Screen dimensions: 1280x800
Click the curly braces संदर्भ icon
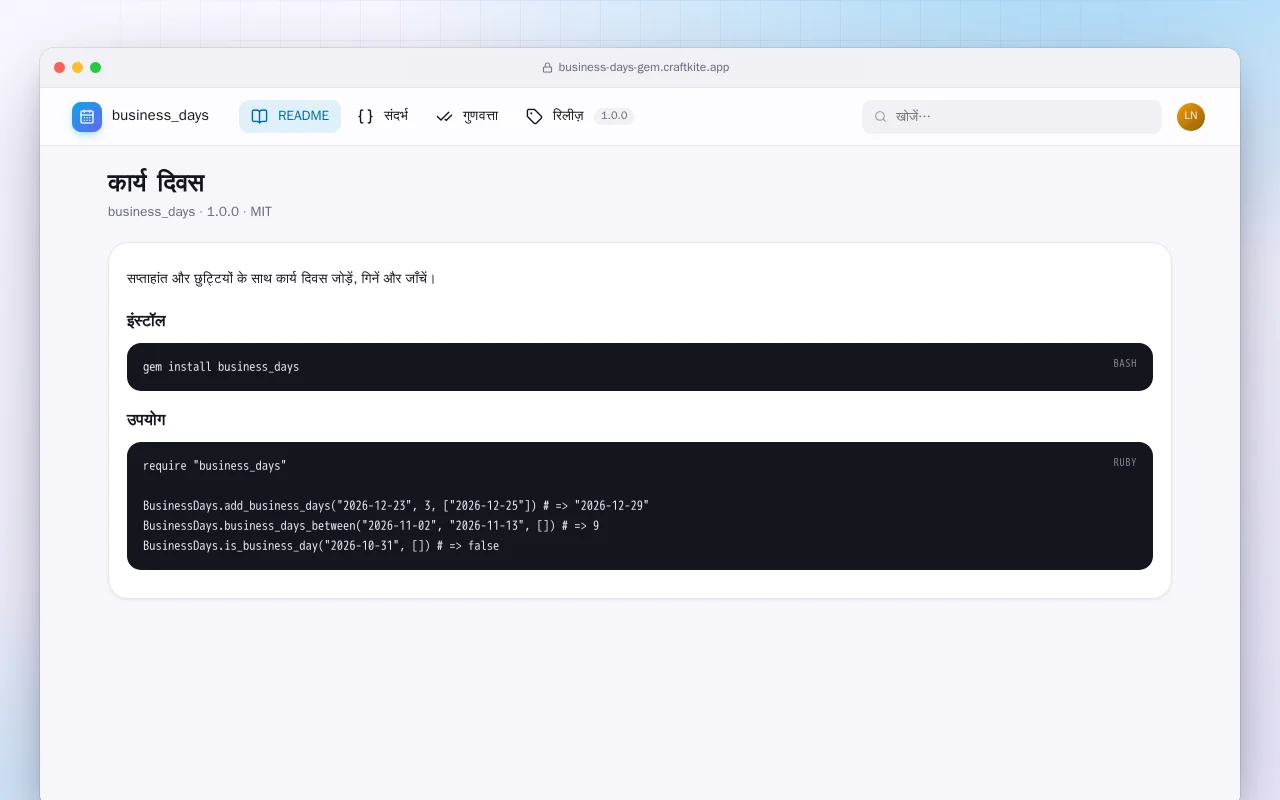365,116
